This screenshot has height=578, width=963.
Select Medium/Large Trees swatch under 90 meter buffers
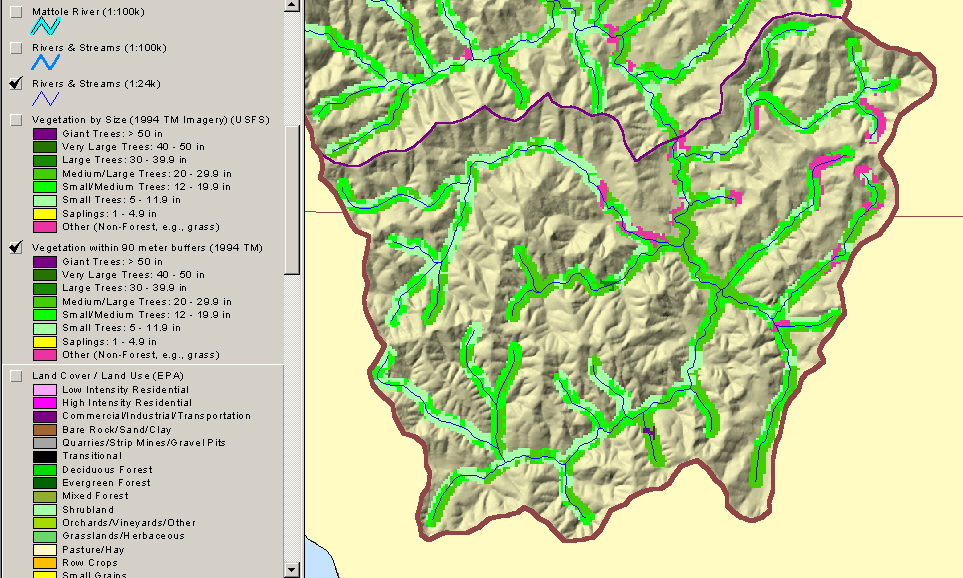45,302
